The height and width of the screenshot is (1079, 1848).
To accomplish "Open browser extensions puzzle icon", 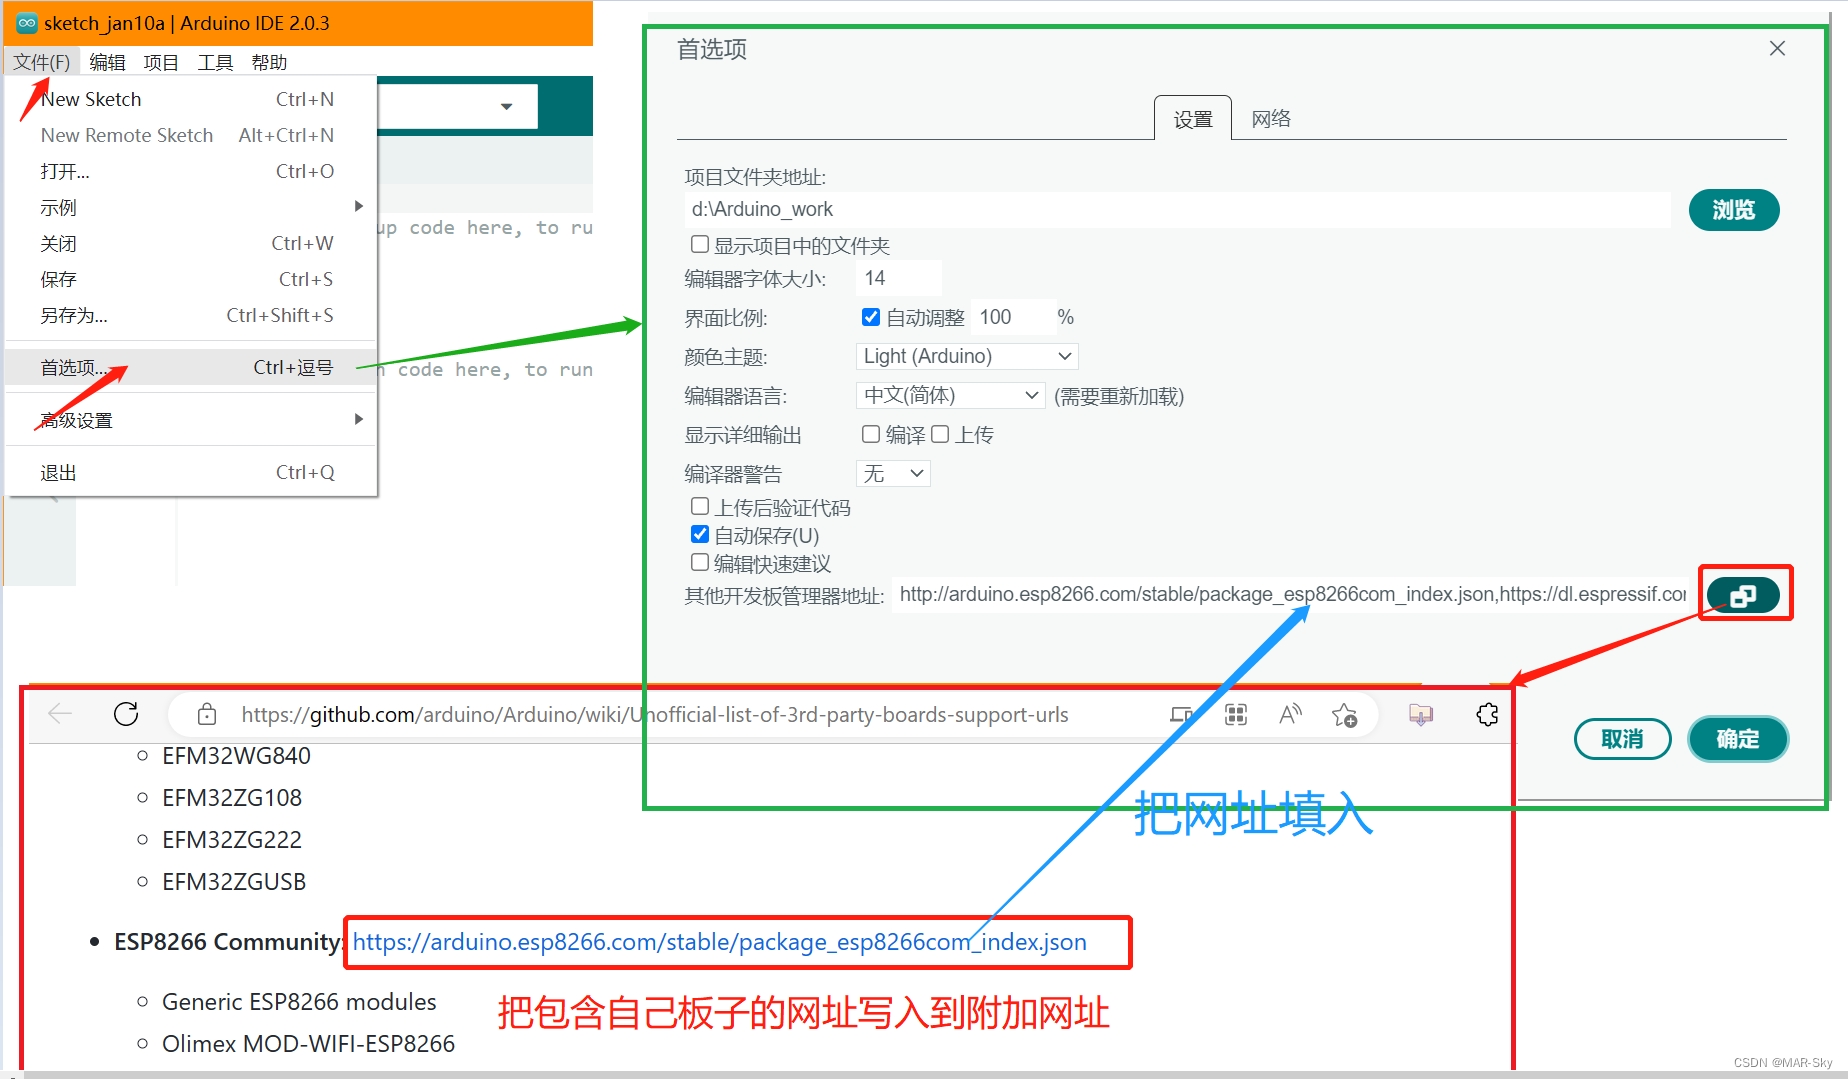I will (x=1487, y=714).
